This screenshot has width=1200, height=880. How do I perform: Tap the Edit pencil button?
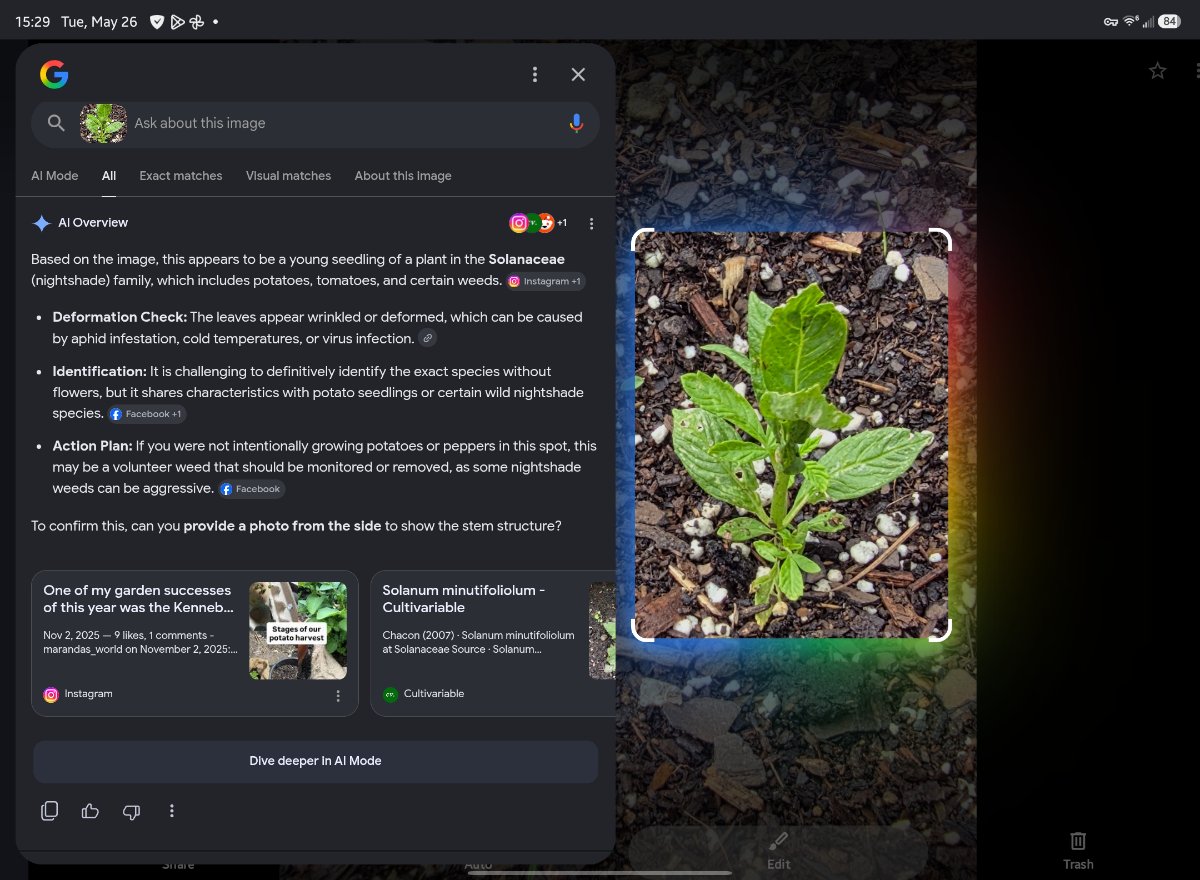coord(778,850)
